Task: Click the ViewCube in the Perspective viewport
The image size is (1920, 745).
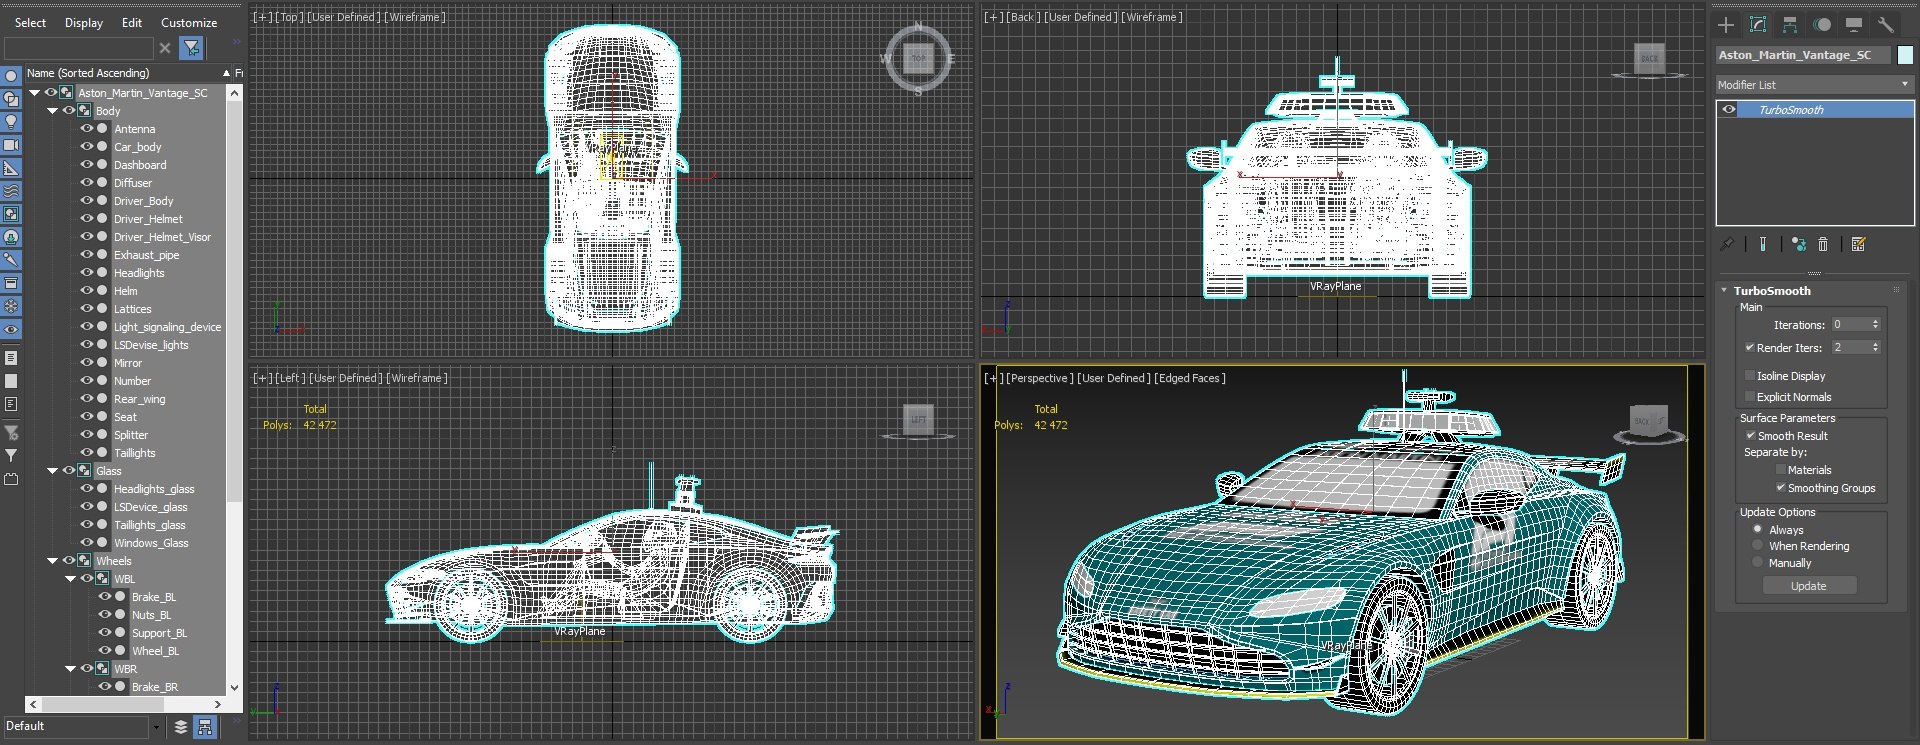Action: (x=1650, y=424)
